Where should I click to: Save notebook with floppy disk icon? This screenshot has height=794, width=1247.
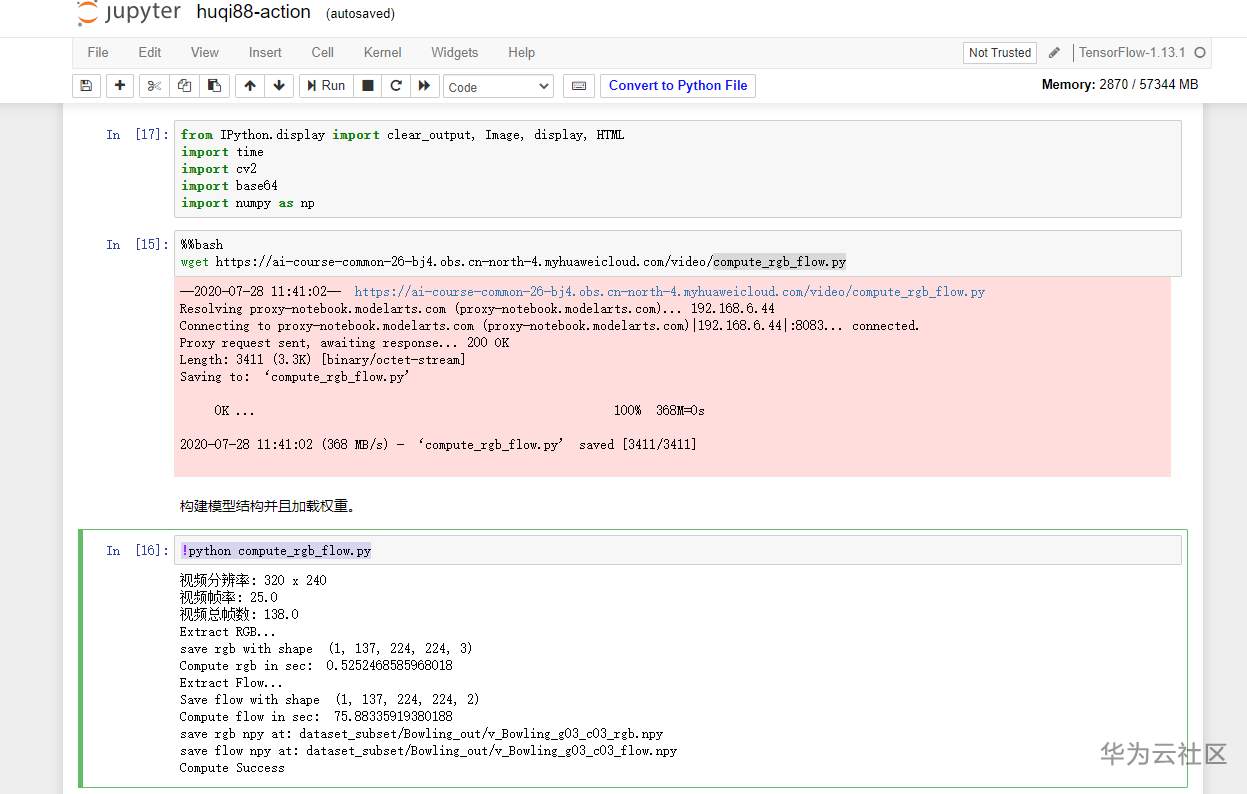87,86
